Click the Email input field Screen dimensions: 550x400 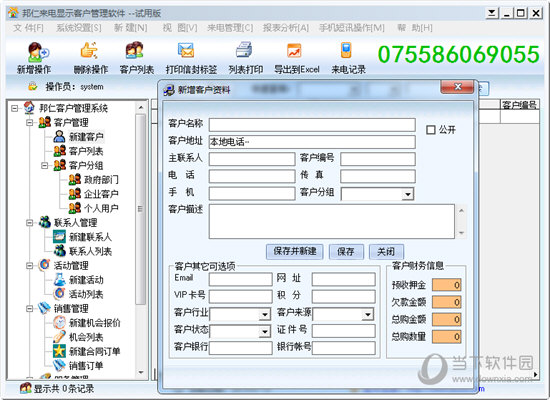pyautogui.click(x=241, y=279)
